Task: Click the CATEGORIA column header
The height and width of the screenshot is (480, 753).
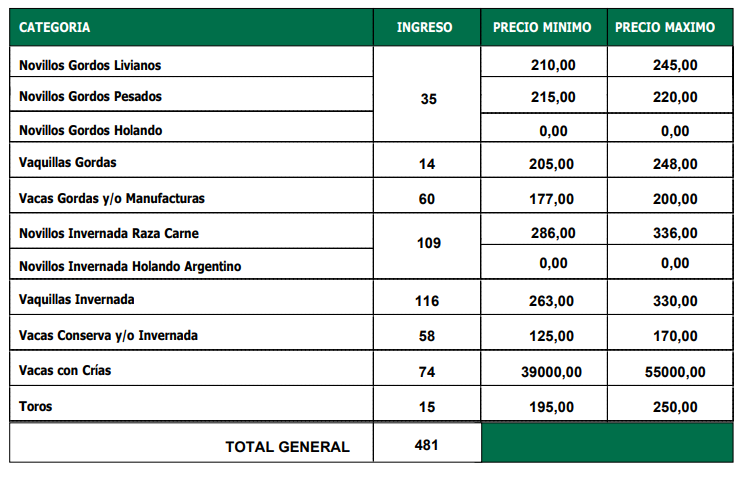Action: [55, 27]
